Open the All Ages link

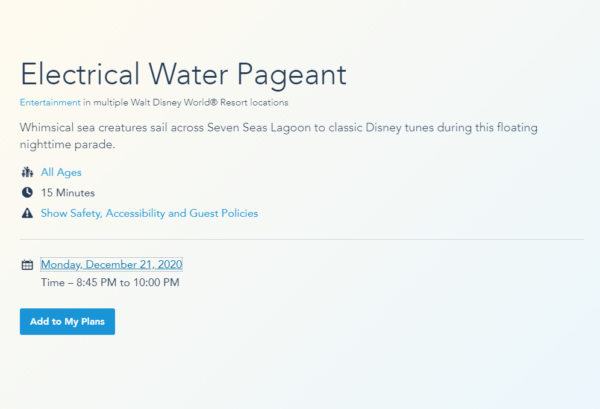61,172
